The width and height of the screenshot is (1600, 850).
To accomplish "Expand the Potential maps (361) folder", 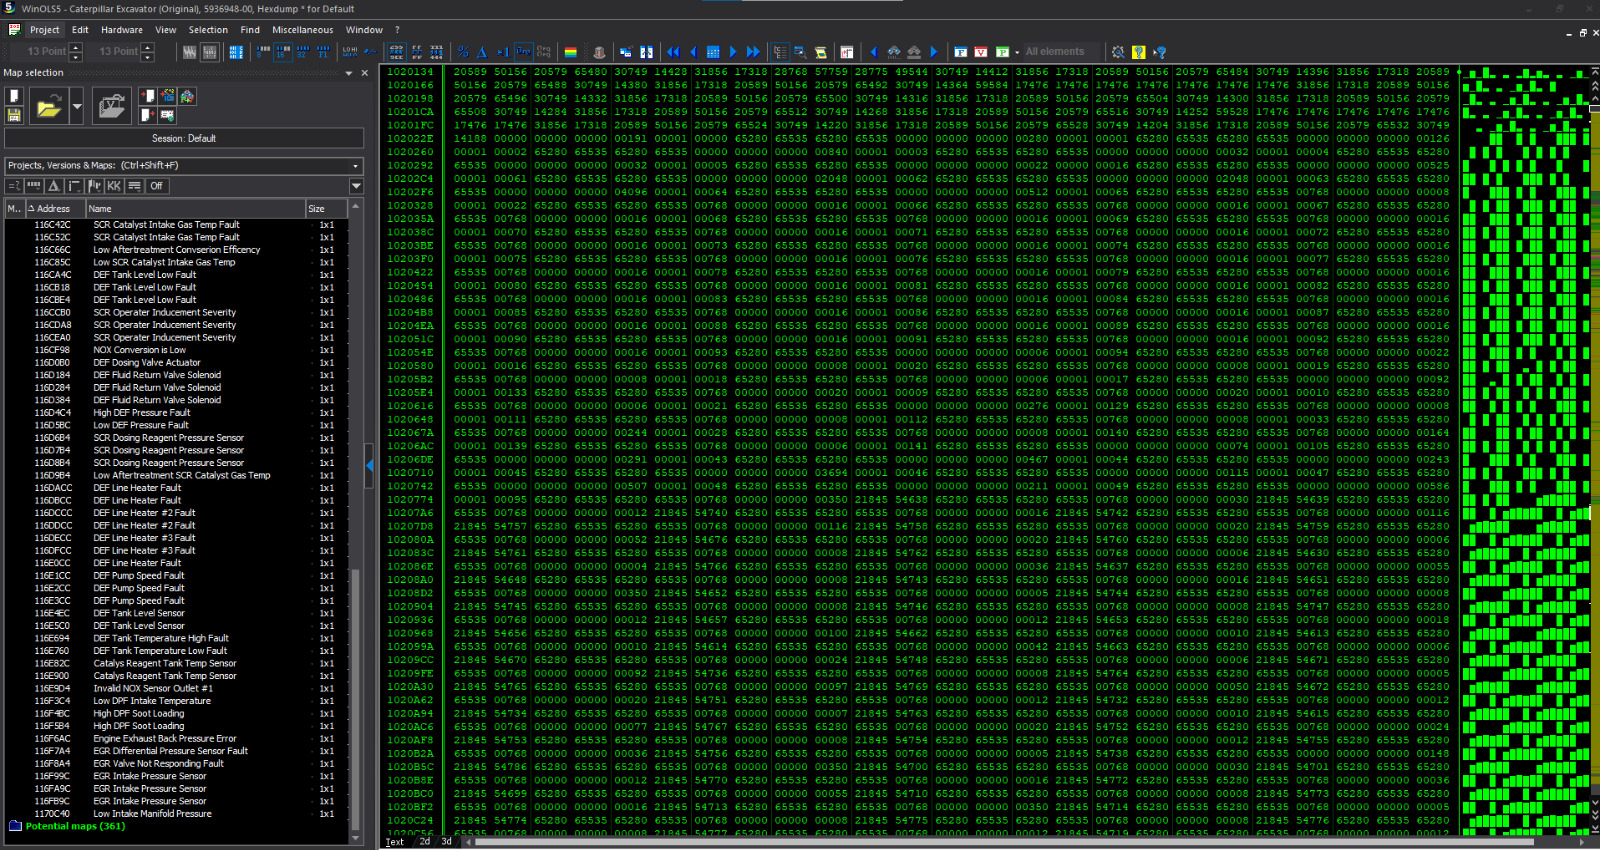I will tap(66, 826).
